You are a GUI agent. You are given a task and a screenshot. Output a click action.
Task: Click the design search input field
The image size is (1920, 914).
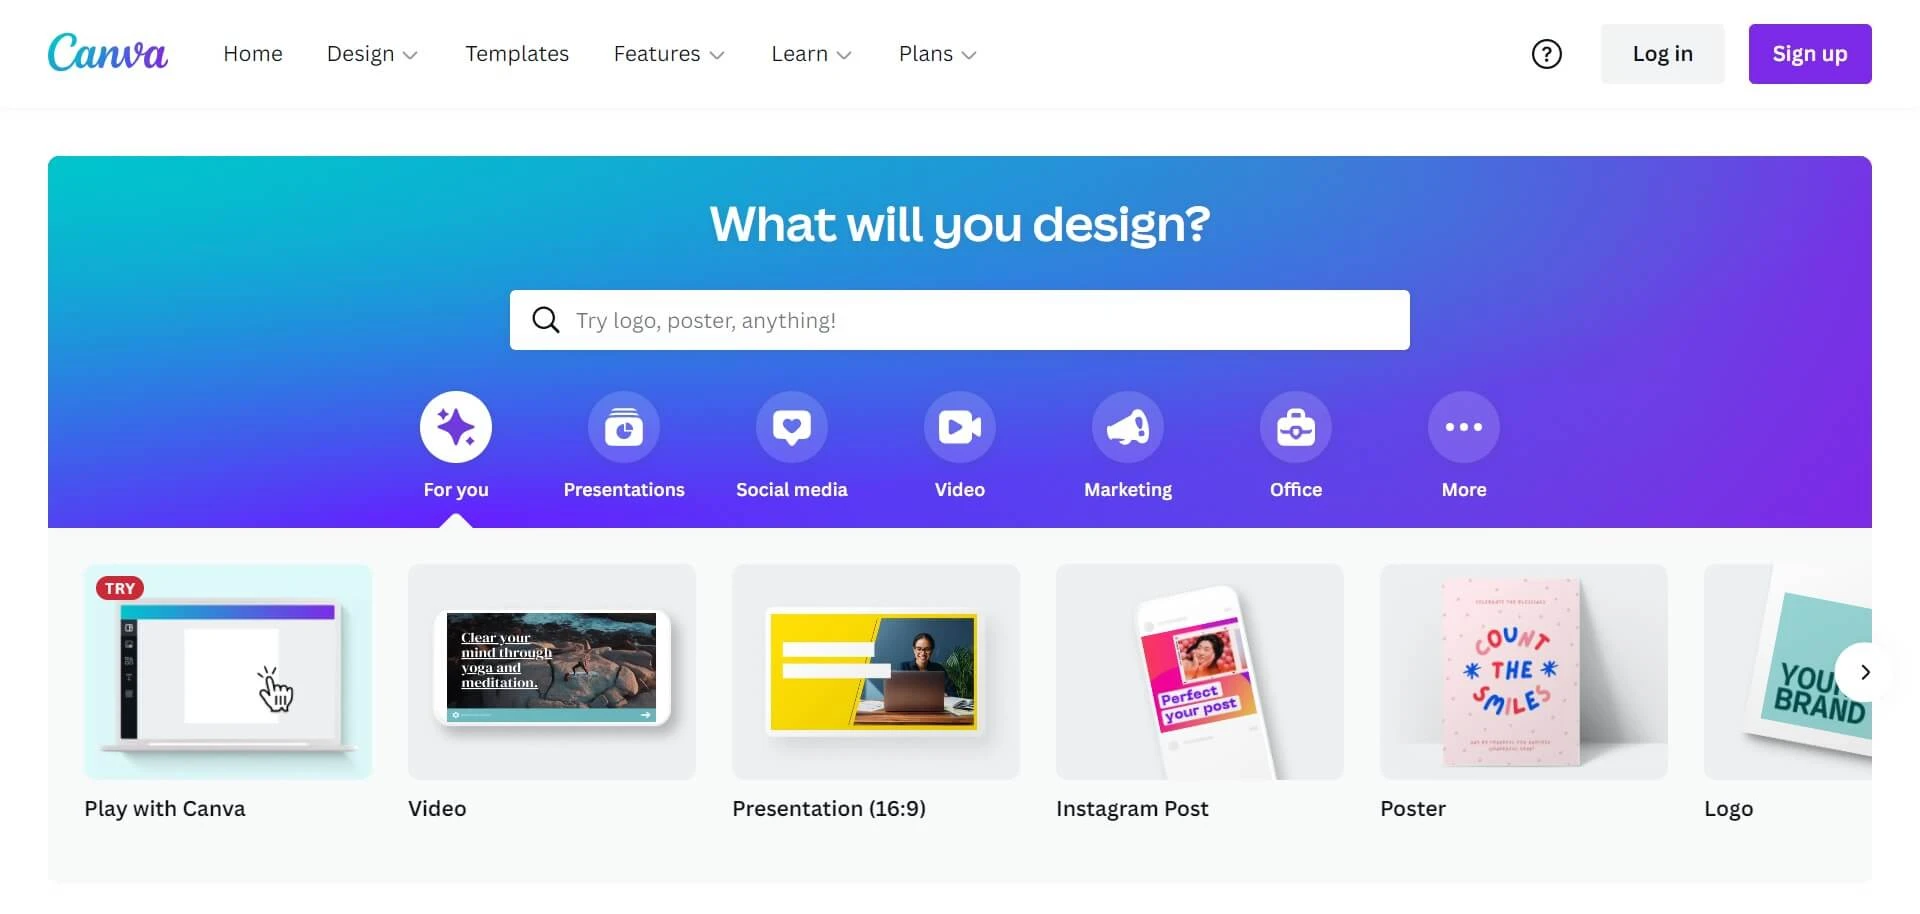[960, 320]
